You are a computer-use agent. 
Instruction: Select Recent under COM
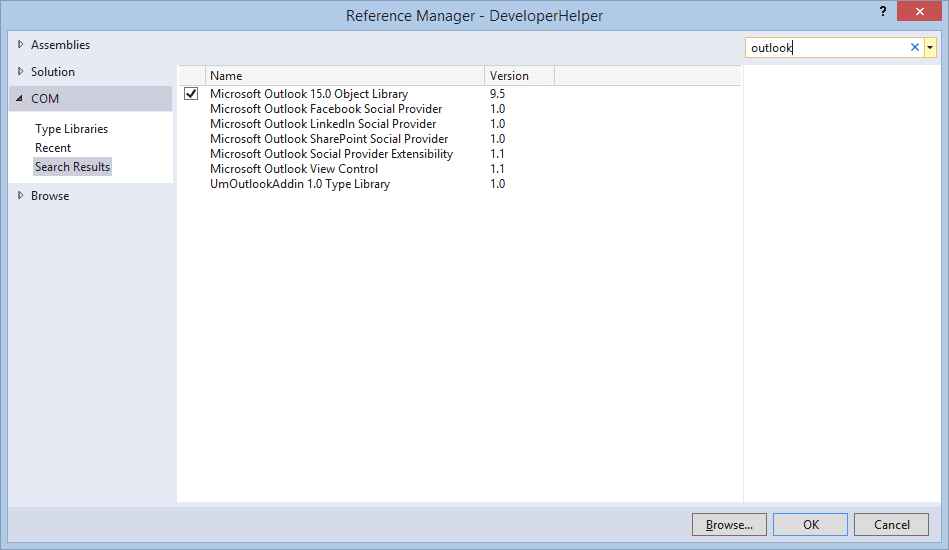click(53, 148)
